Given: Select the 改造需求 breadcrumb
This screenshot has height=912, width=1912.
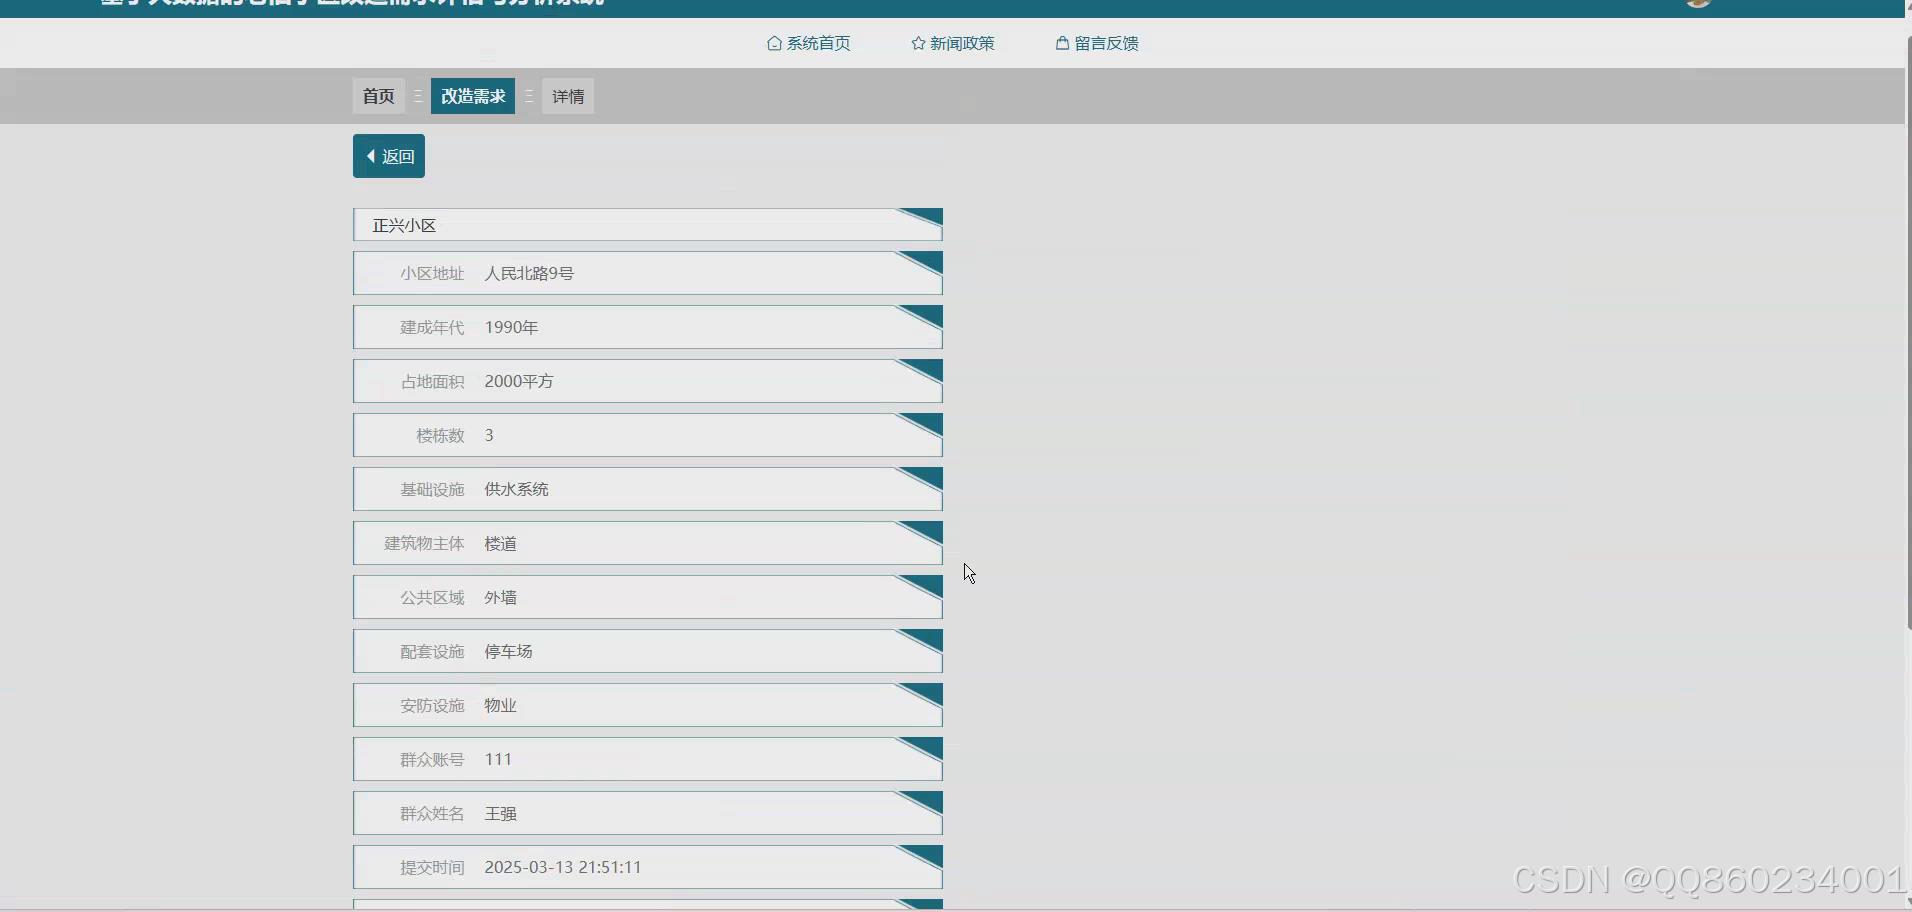Looking at the screenshot, I should click(473, 96).
